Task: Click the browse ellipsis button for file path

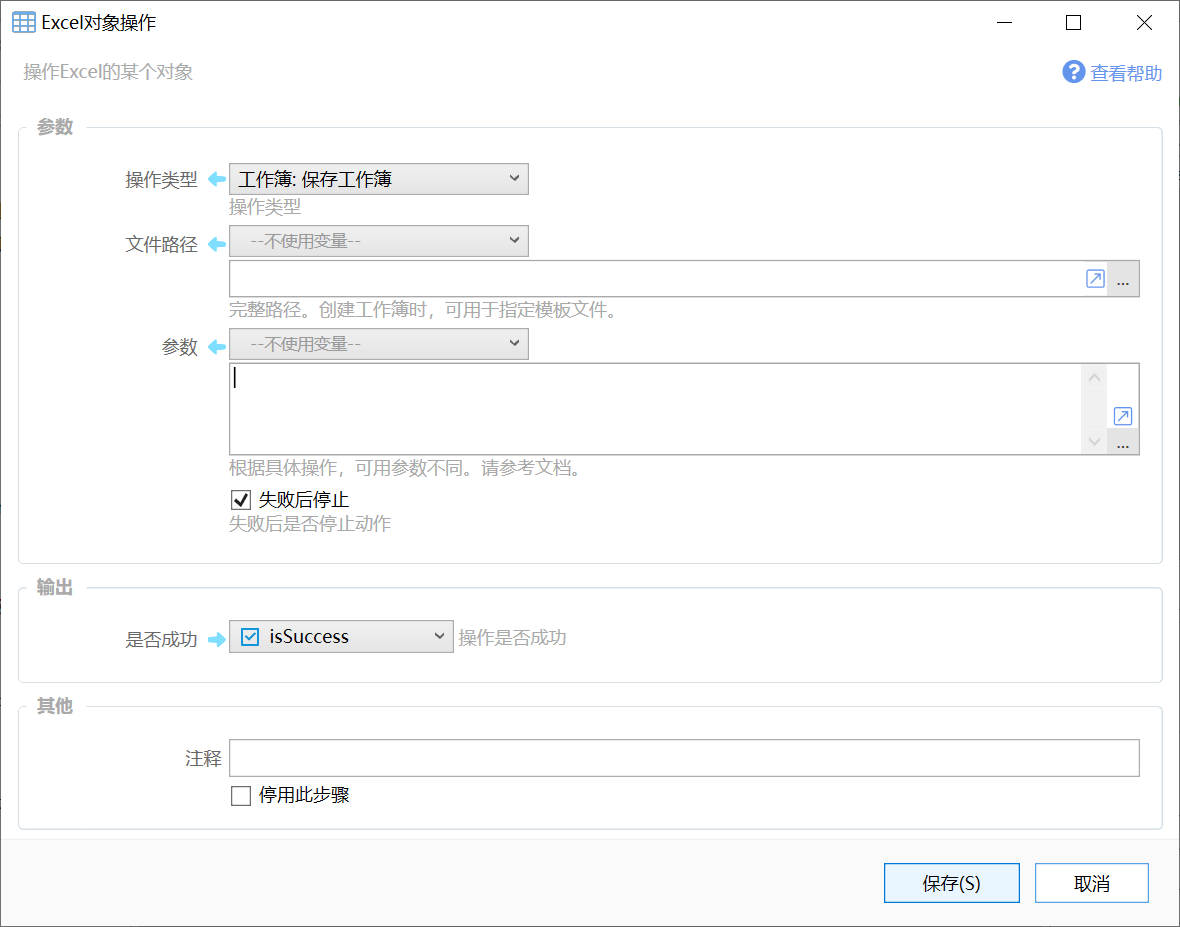Action: click(x=1123, y=279)
